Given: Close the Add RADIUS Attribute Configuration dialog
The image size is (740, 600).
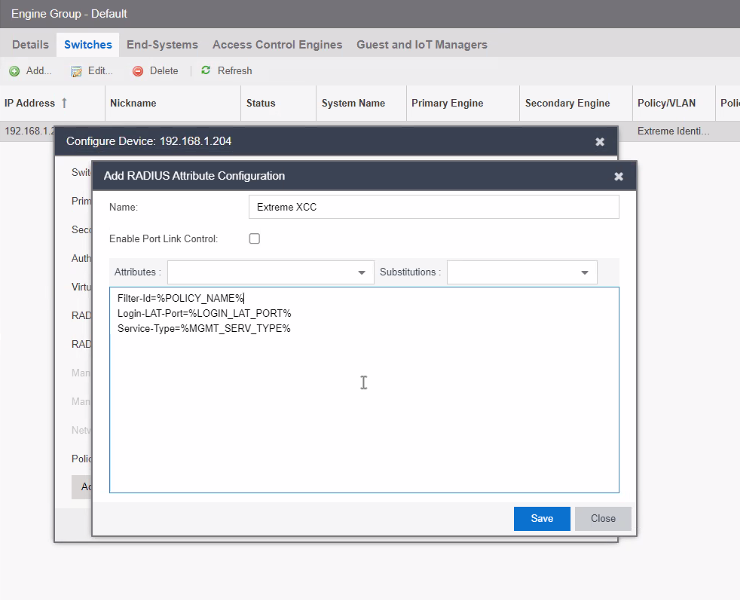Looking at the screenshot, I should pyautogui.click(x=618, y=176).
